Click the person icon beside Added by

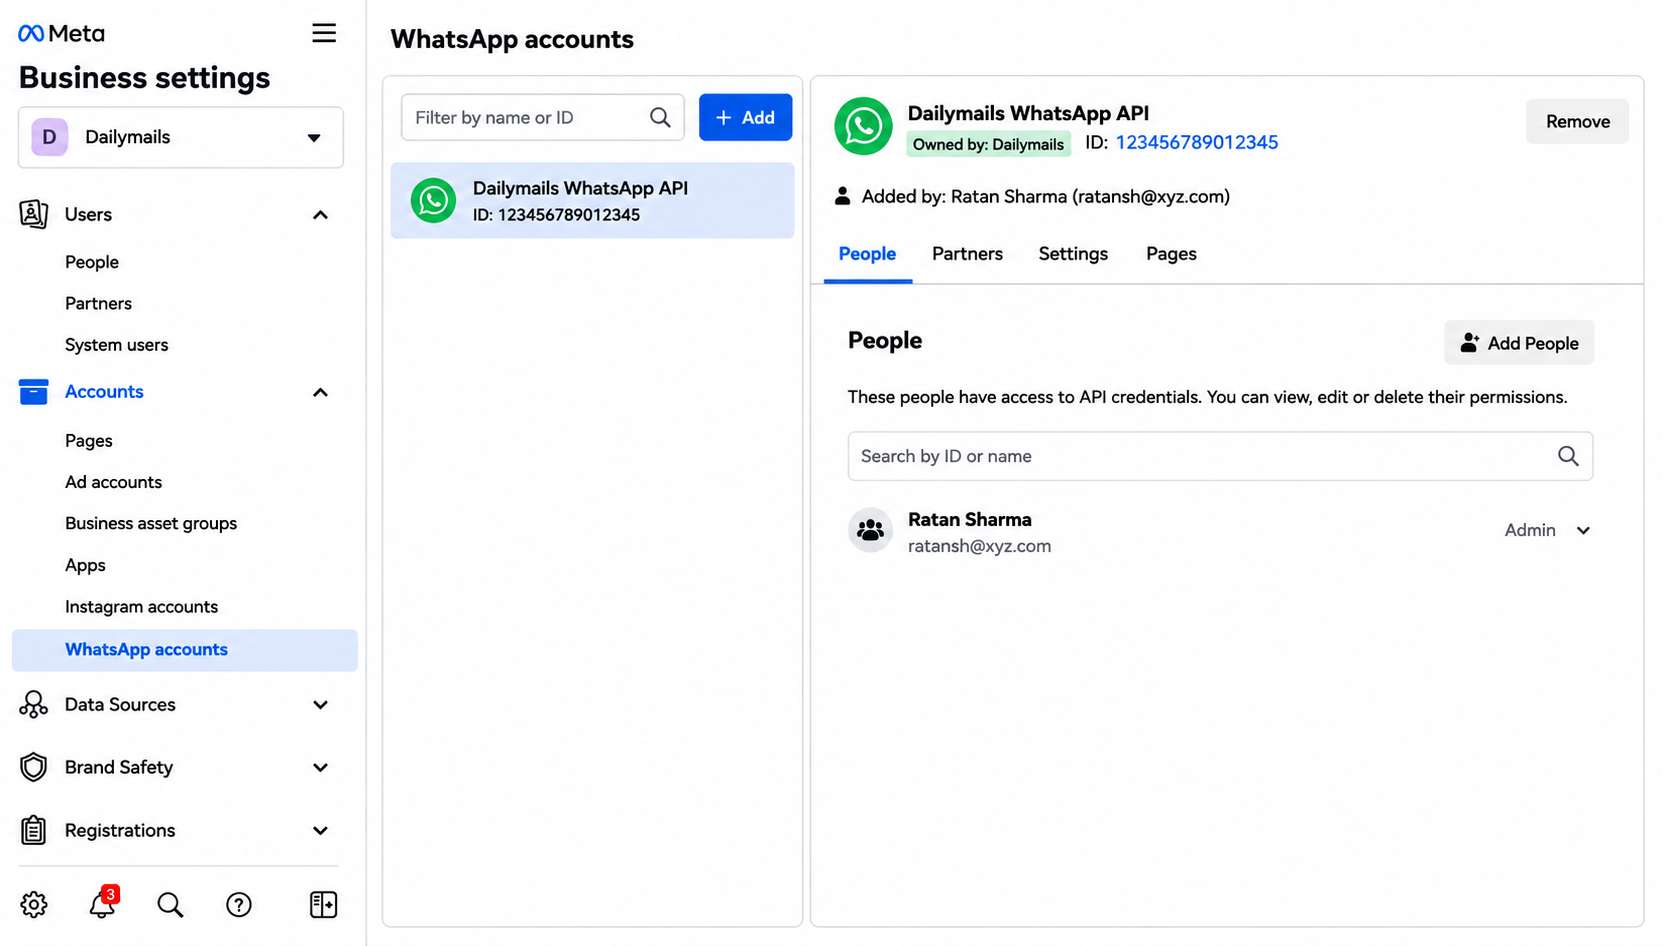click(x=842, y=196)
